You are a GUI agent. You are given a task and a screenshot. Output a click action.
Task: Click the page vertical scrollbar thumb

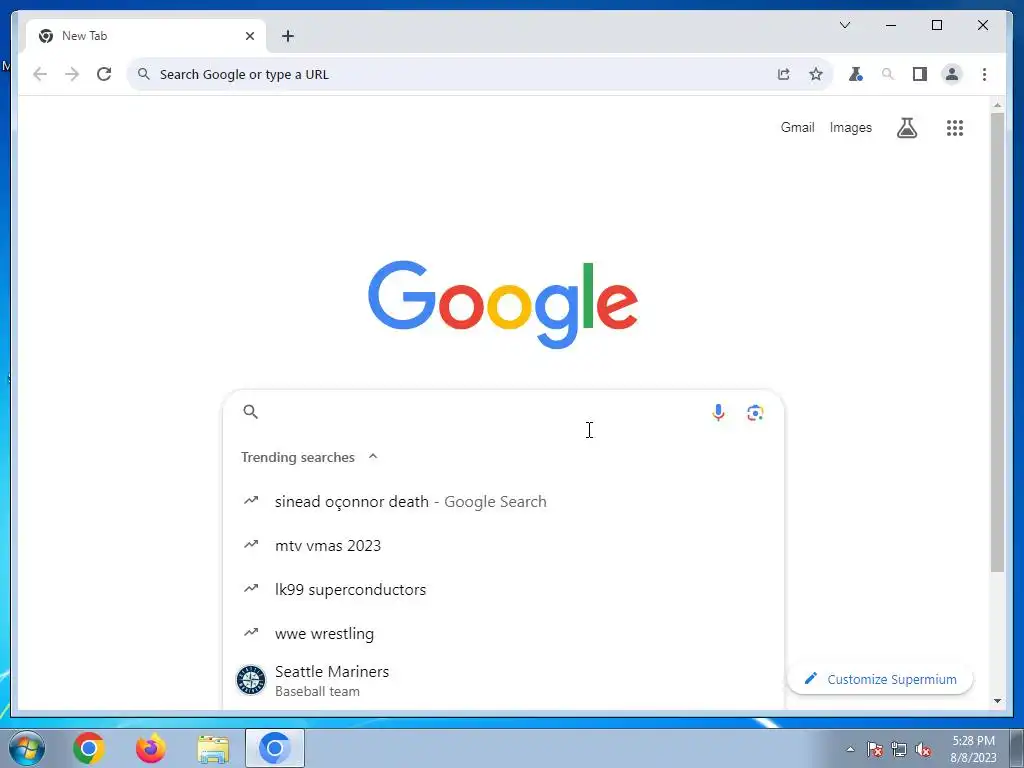coord(997,343)
